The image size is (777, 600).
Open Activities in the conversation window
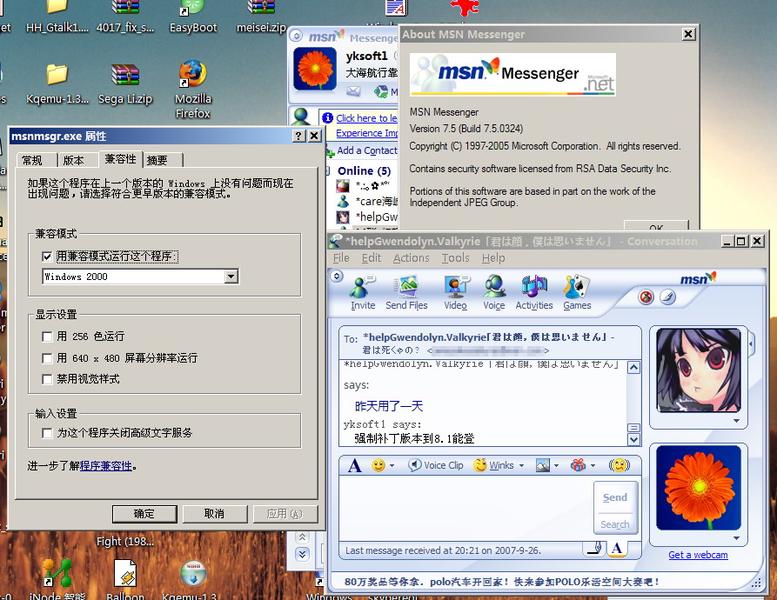coord(534,292)
